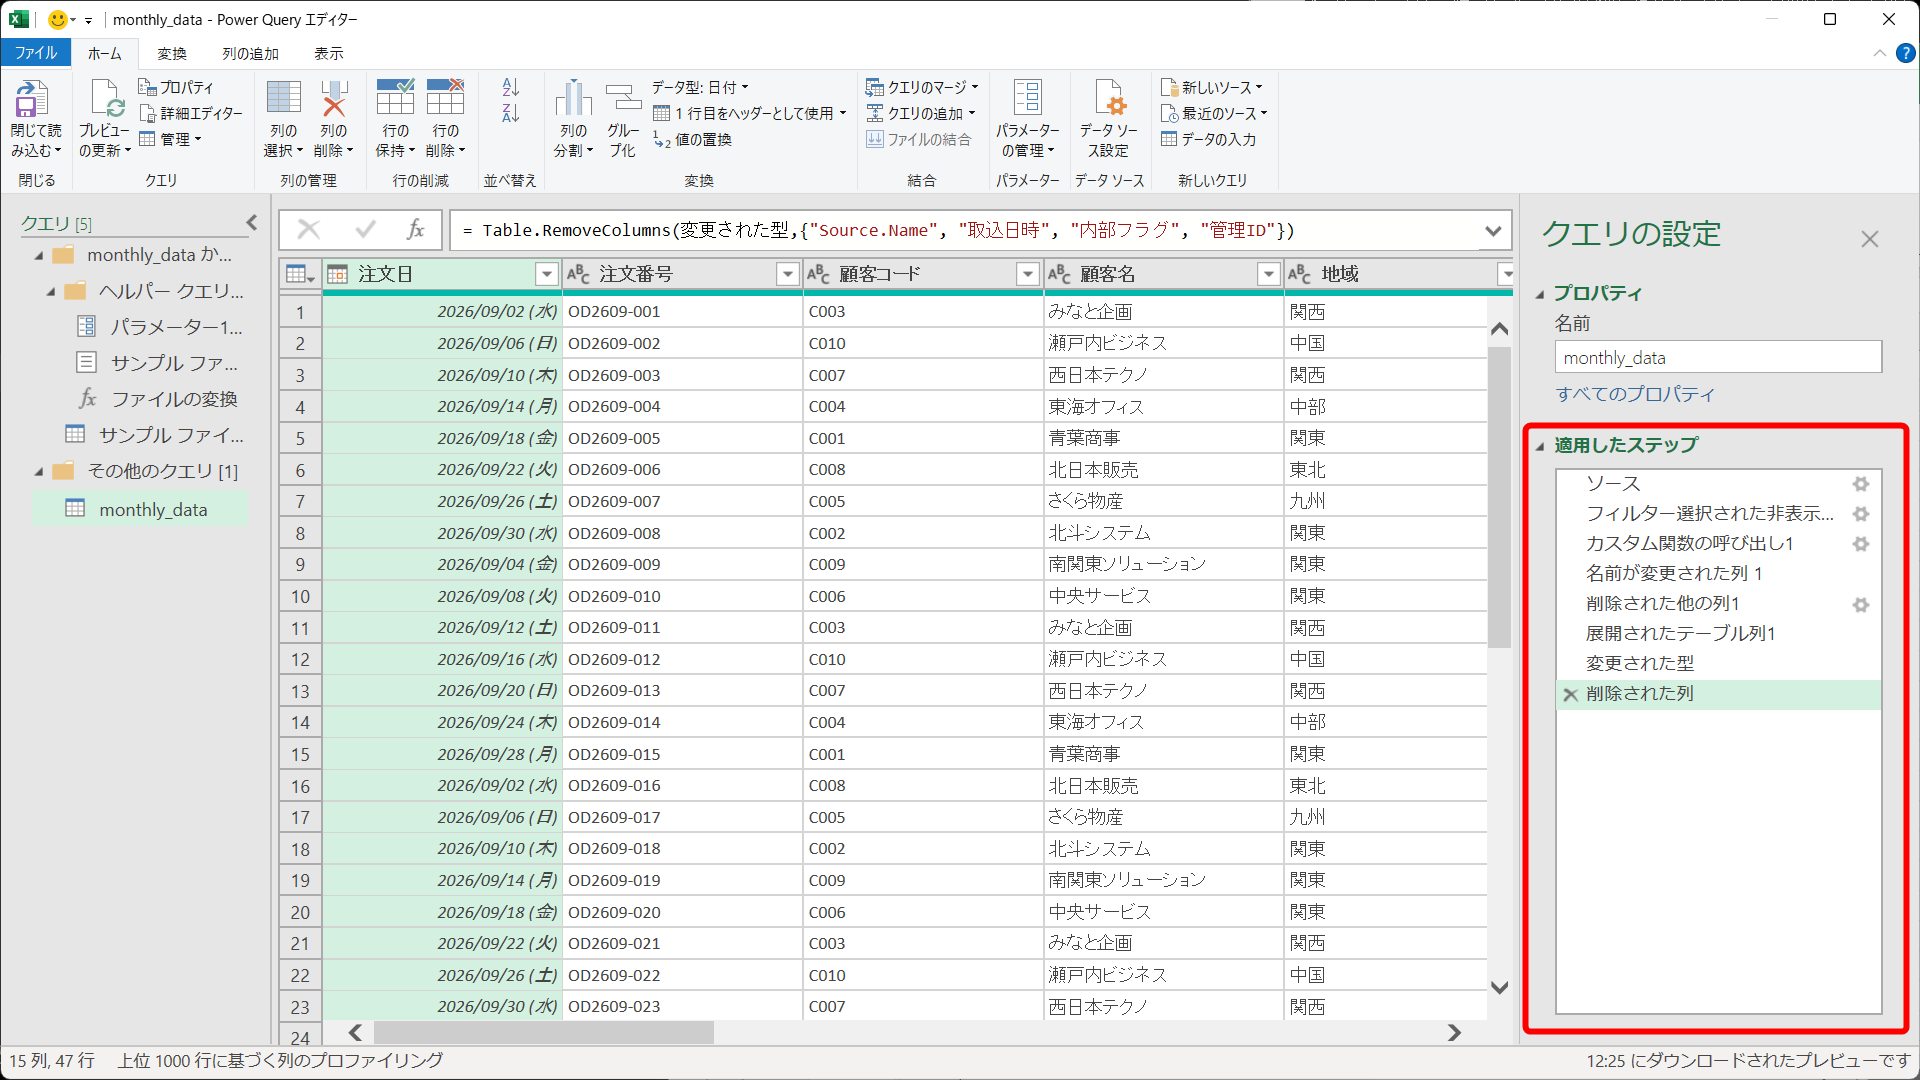
Task: Open データソース設定 icon
Action: pyautogui.click(x=1109, y=98)
